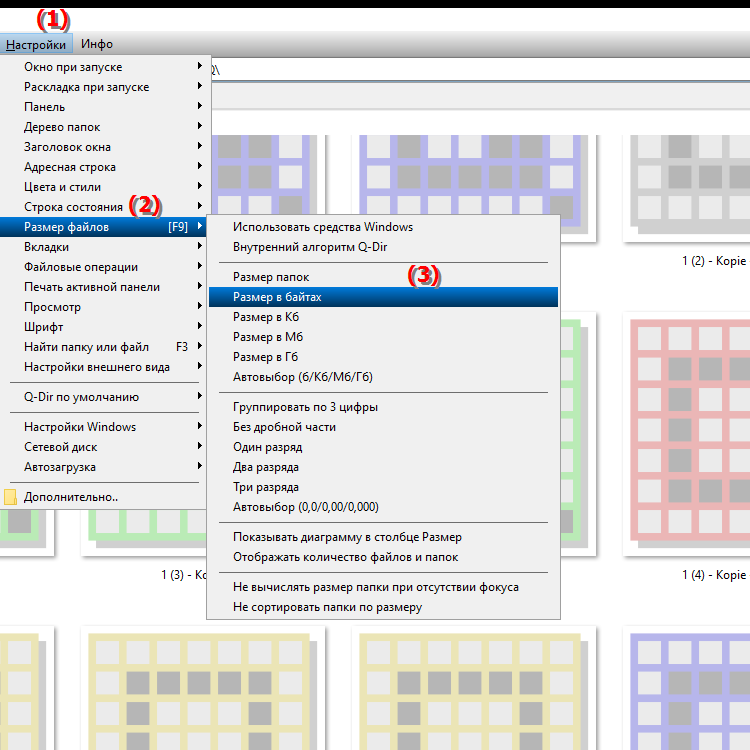Screen dimensions: 750x750
Task: Toggle Не сортировать папки по размеру
Action: [384, 607]
